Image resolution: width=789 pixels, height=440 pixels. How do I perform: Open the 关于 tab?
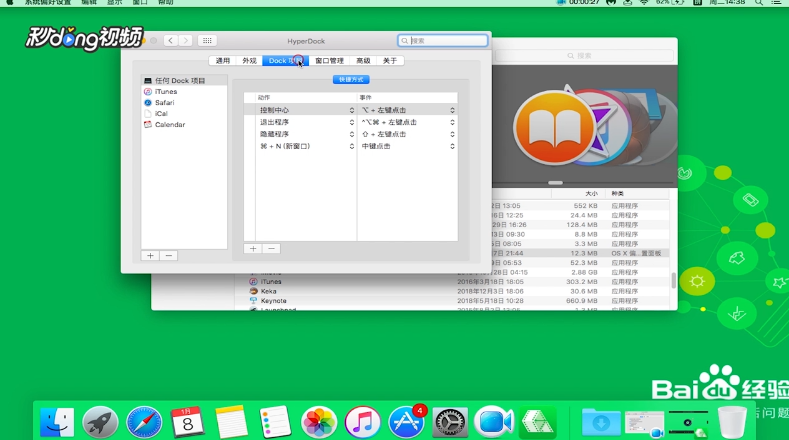pos(390,60)
